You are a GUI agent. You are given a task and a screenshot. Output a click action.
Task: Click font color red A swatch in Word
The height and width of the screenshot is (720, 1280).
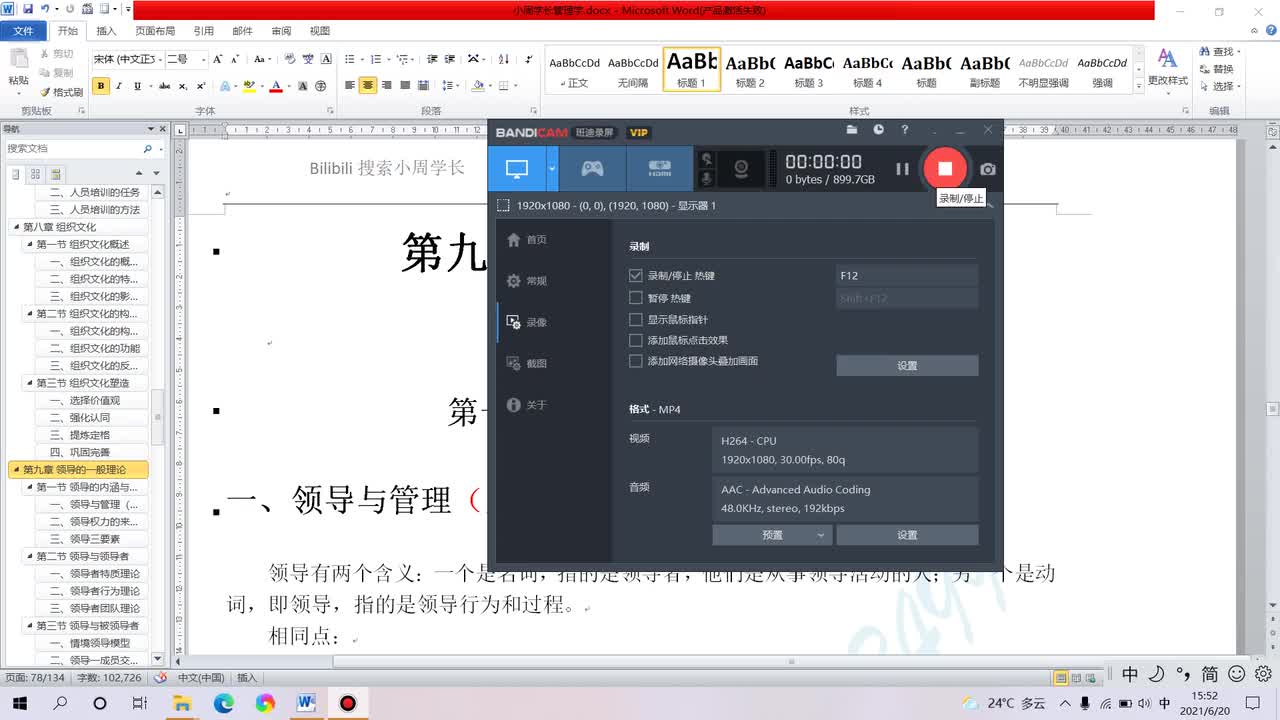coord(276,86)
